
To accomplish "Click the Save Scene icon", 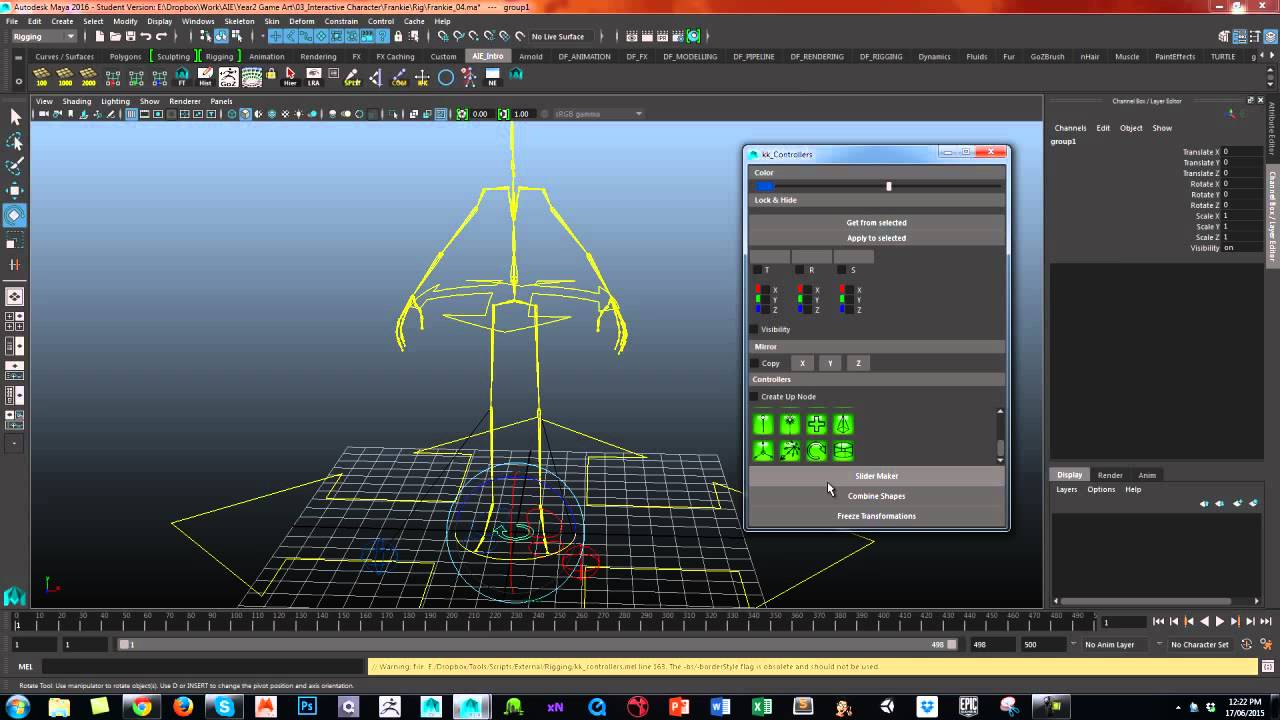I will click(130, 36).
